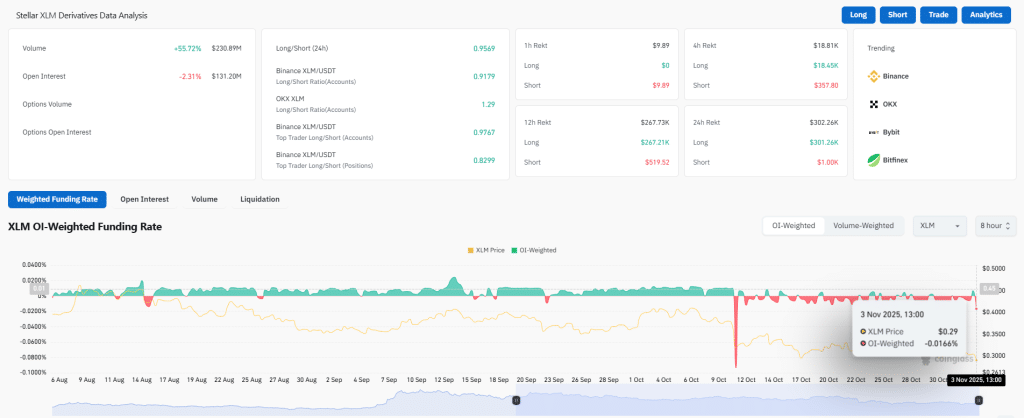Click the Binance exchange logo icon
The width and height of the screenshot is (1024, 418).
click(873, 76)
